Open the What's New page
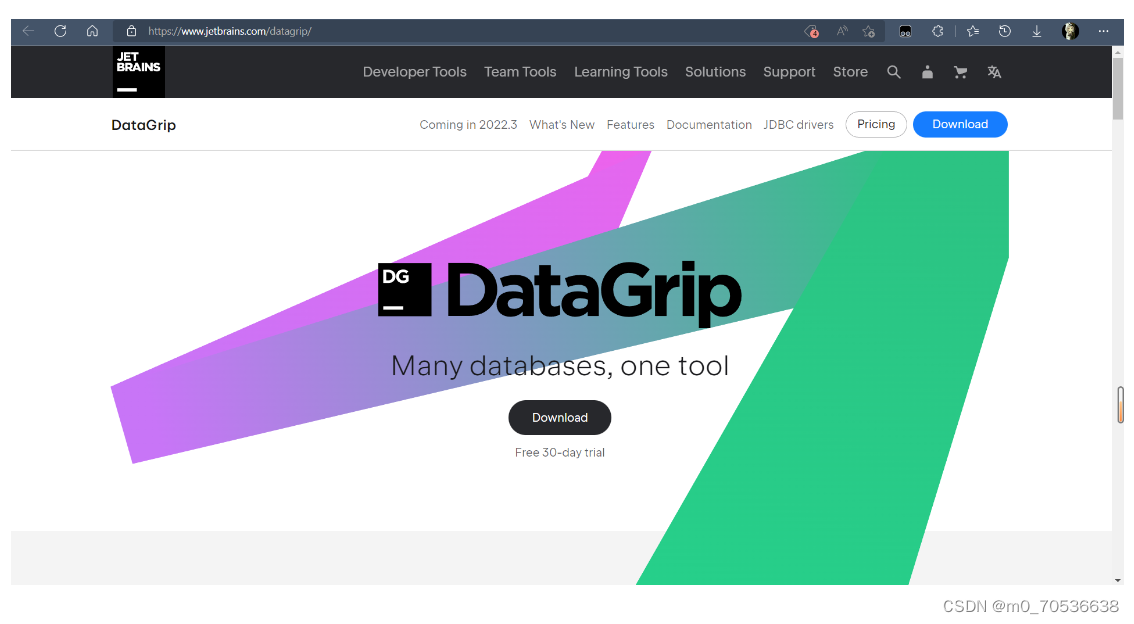 [x=562, y=125]
